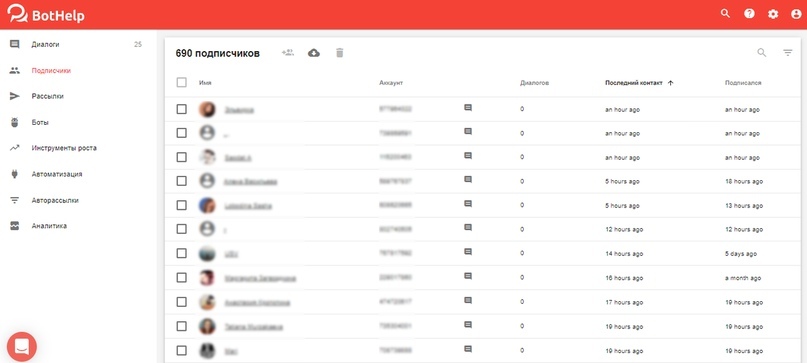Tick checkbox of the 12 hours ago row

(182, 230)
